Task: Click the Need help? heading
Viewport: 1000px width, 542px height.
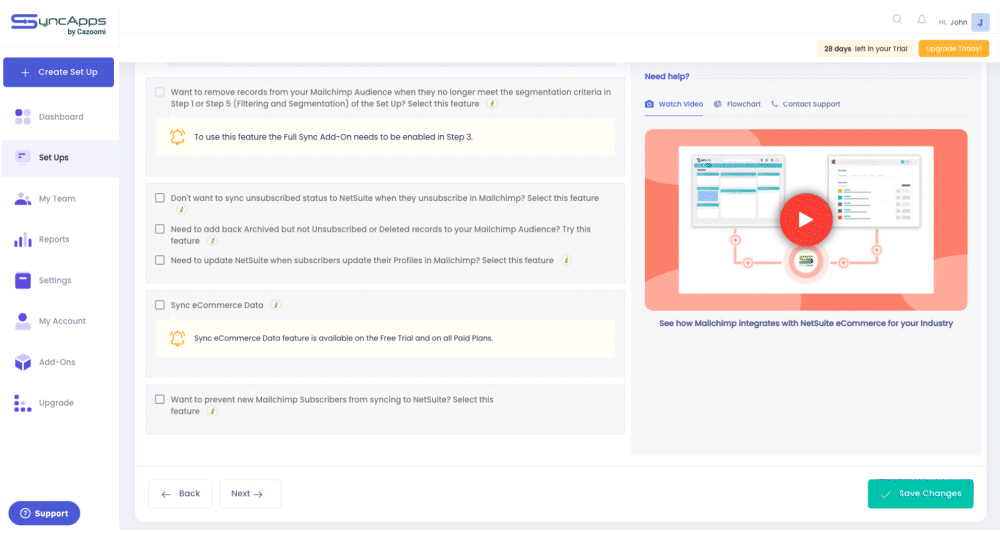Action: coord(666,77)
